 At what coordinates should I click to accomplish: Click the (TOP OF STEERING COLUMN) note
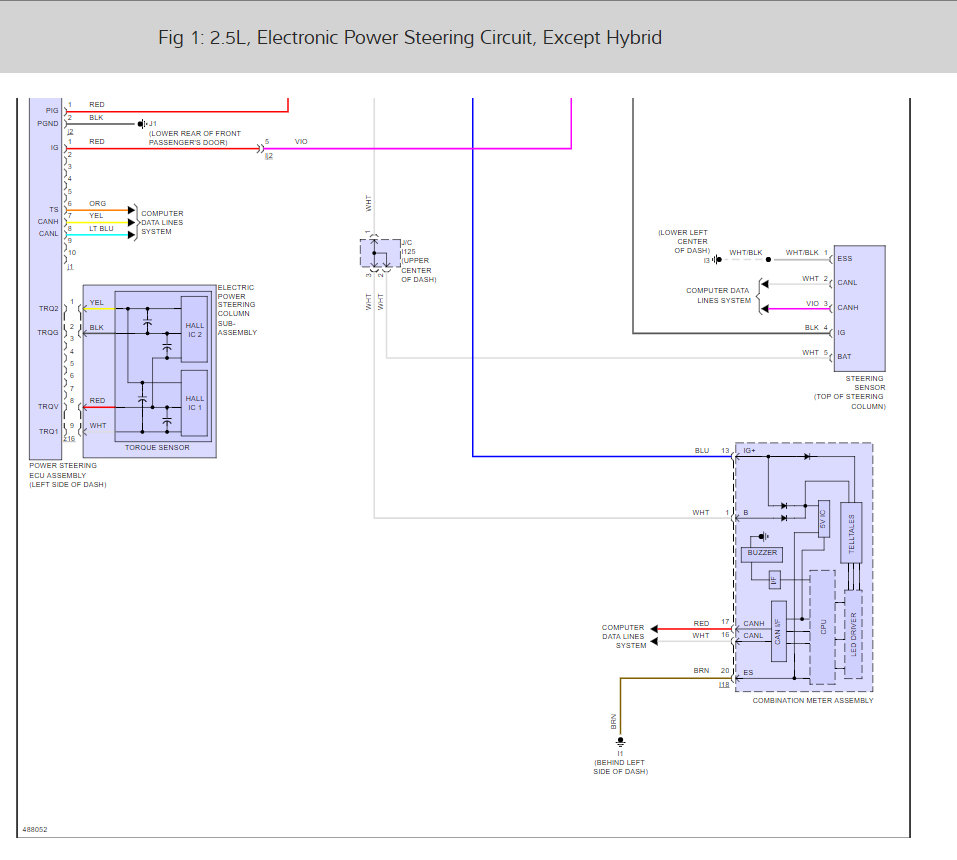point(850,402)
